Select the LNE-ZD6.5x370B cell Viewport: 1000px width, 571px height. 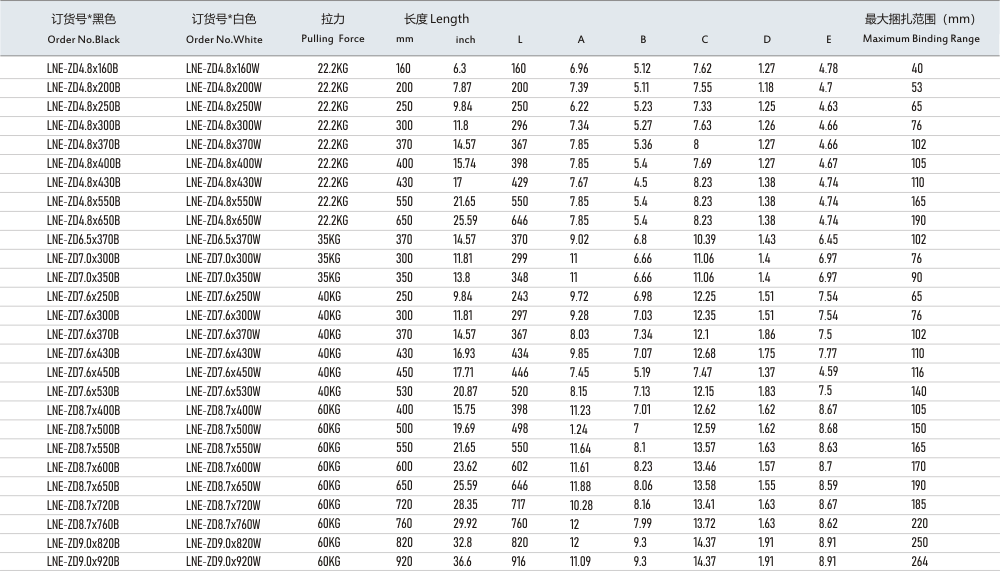(83, 239)
